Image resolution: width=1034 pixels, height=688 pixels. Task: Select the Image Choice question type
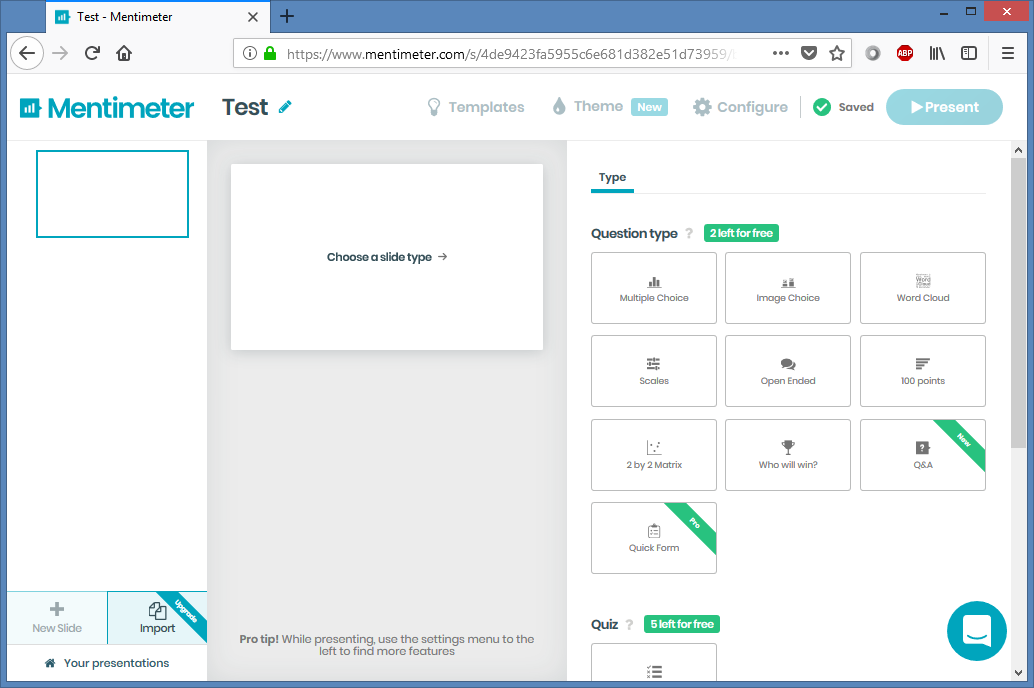click(787, 288)
